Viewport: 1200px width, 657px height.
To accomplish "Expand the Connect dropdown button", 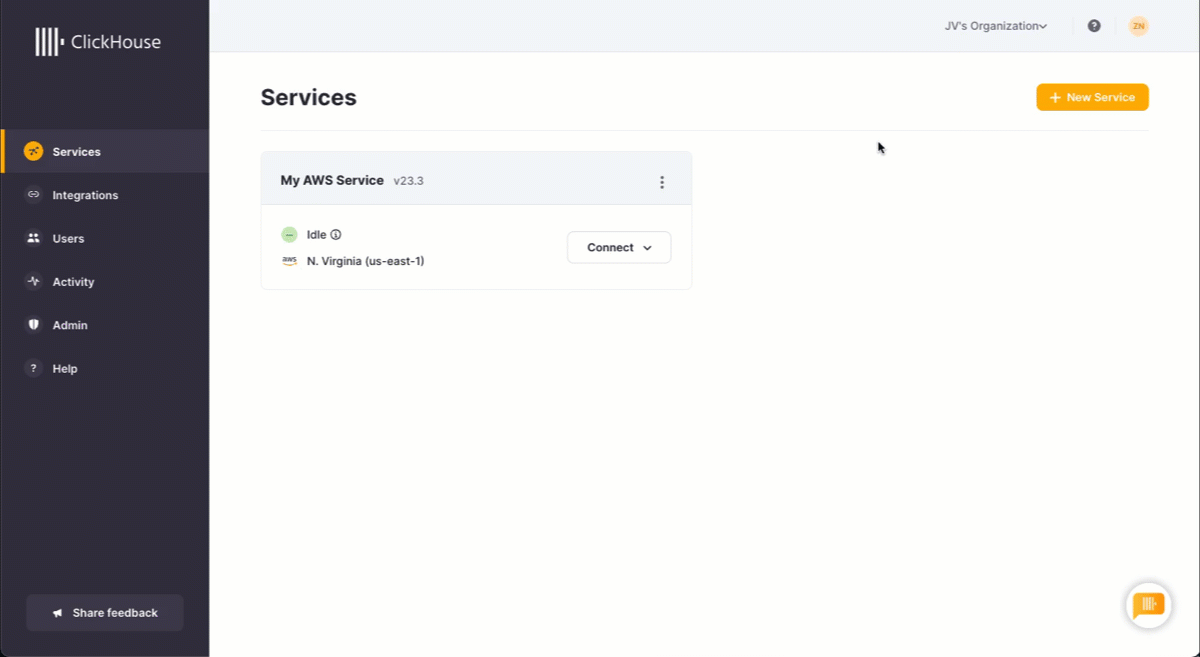I will 619,248.
